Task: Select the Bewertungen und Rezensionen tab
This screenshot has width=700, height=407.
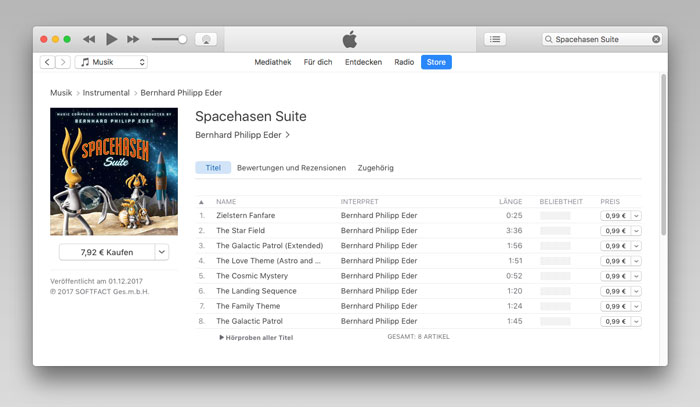Action: pos(291,168)
